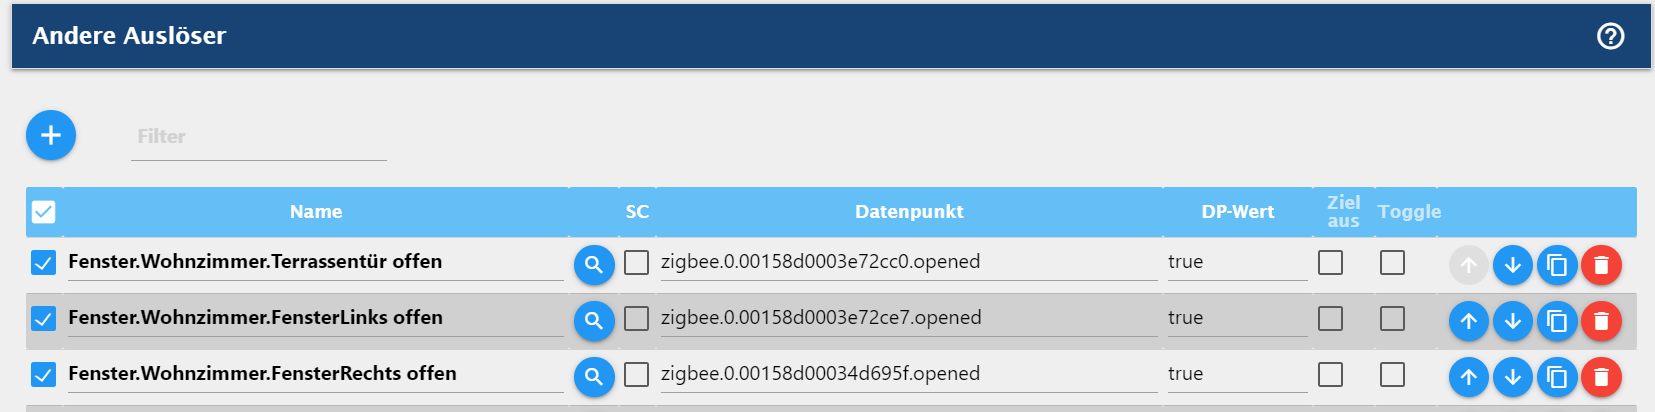Click the blue add trigger plus button
The width and height of the screenshot is (1655, 412).
51,135
